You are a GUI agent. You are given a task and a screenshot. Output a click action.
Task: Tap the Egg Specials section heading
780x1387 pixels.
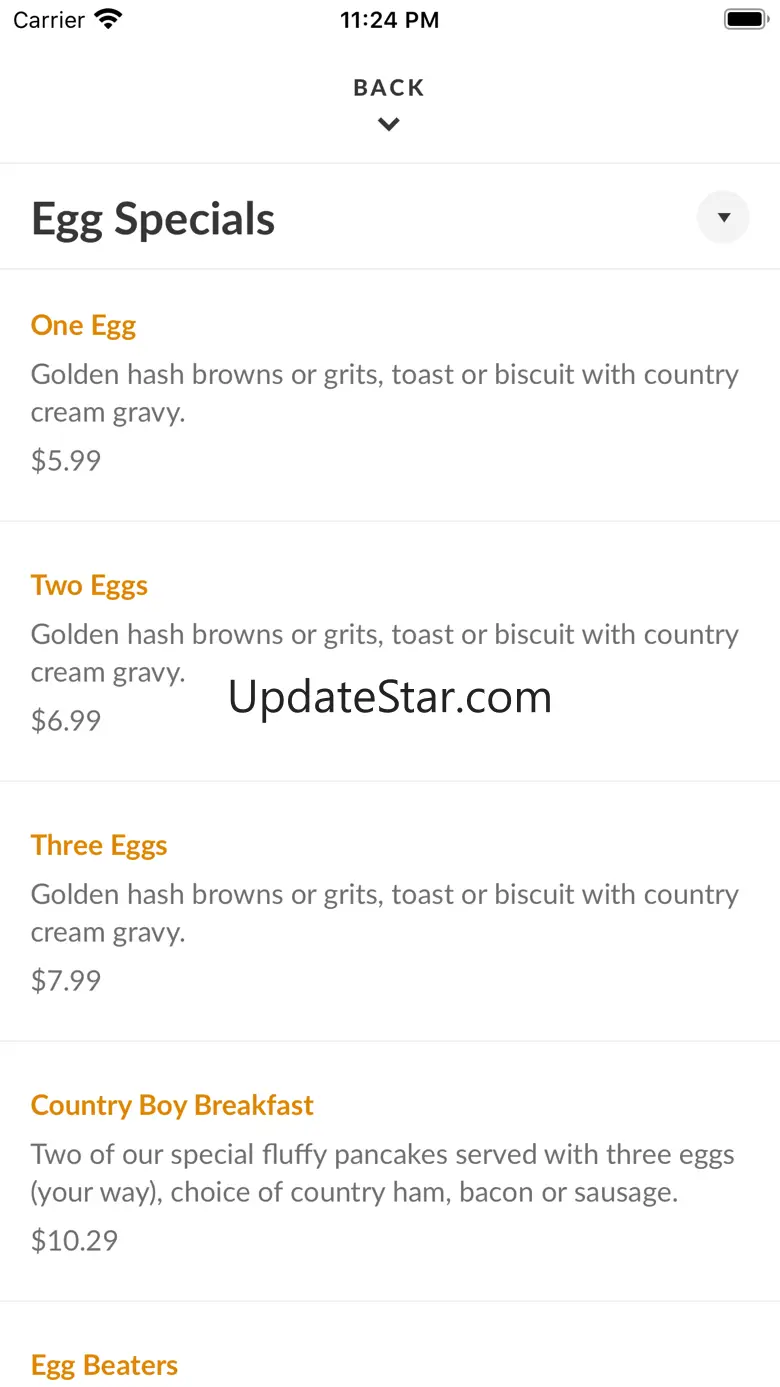(153, 219)
